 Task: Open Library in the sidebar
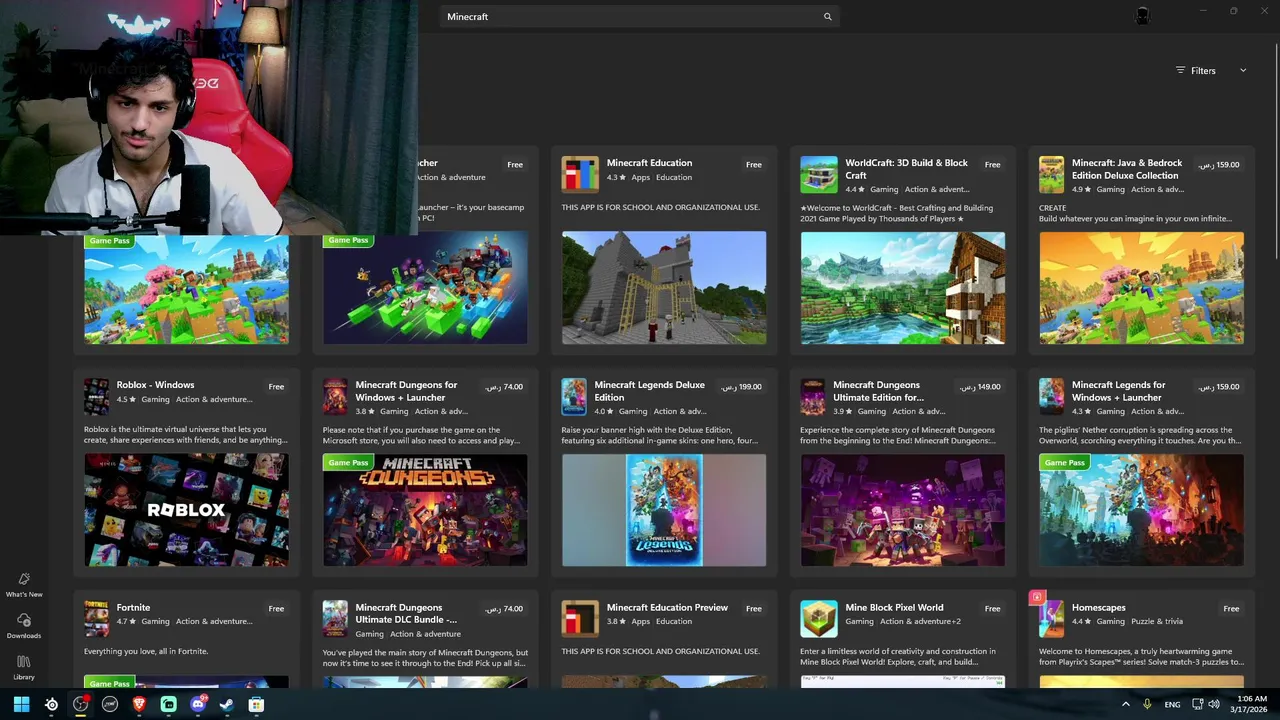[24, 668]
